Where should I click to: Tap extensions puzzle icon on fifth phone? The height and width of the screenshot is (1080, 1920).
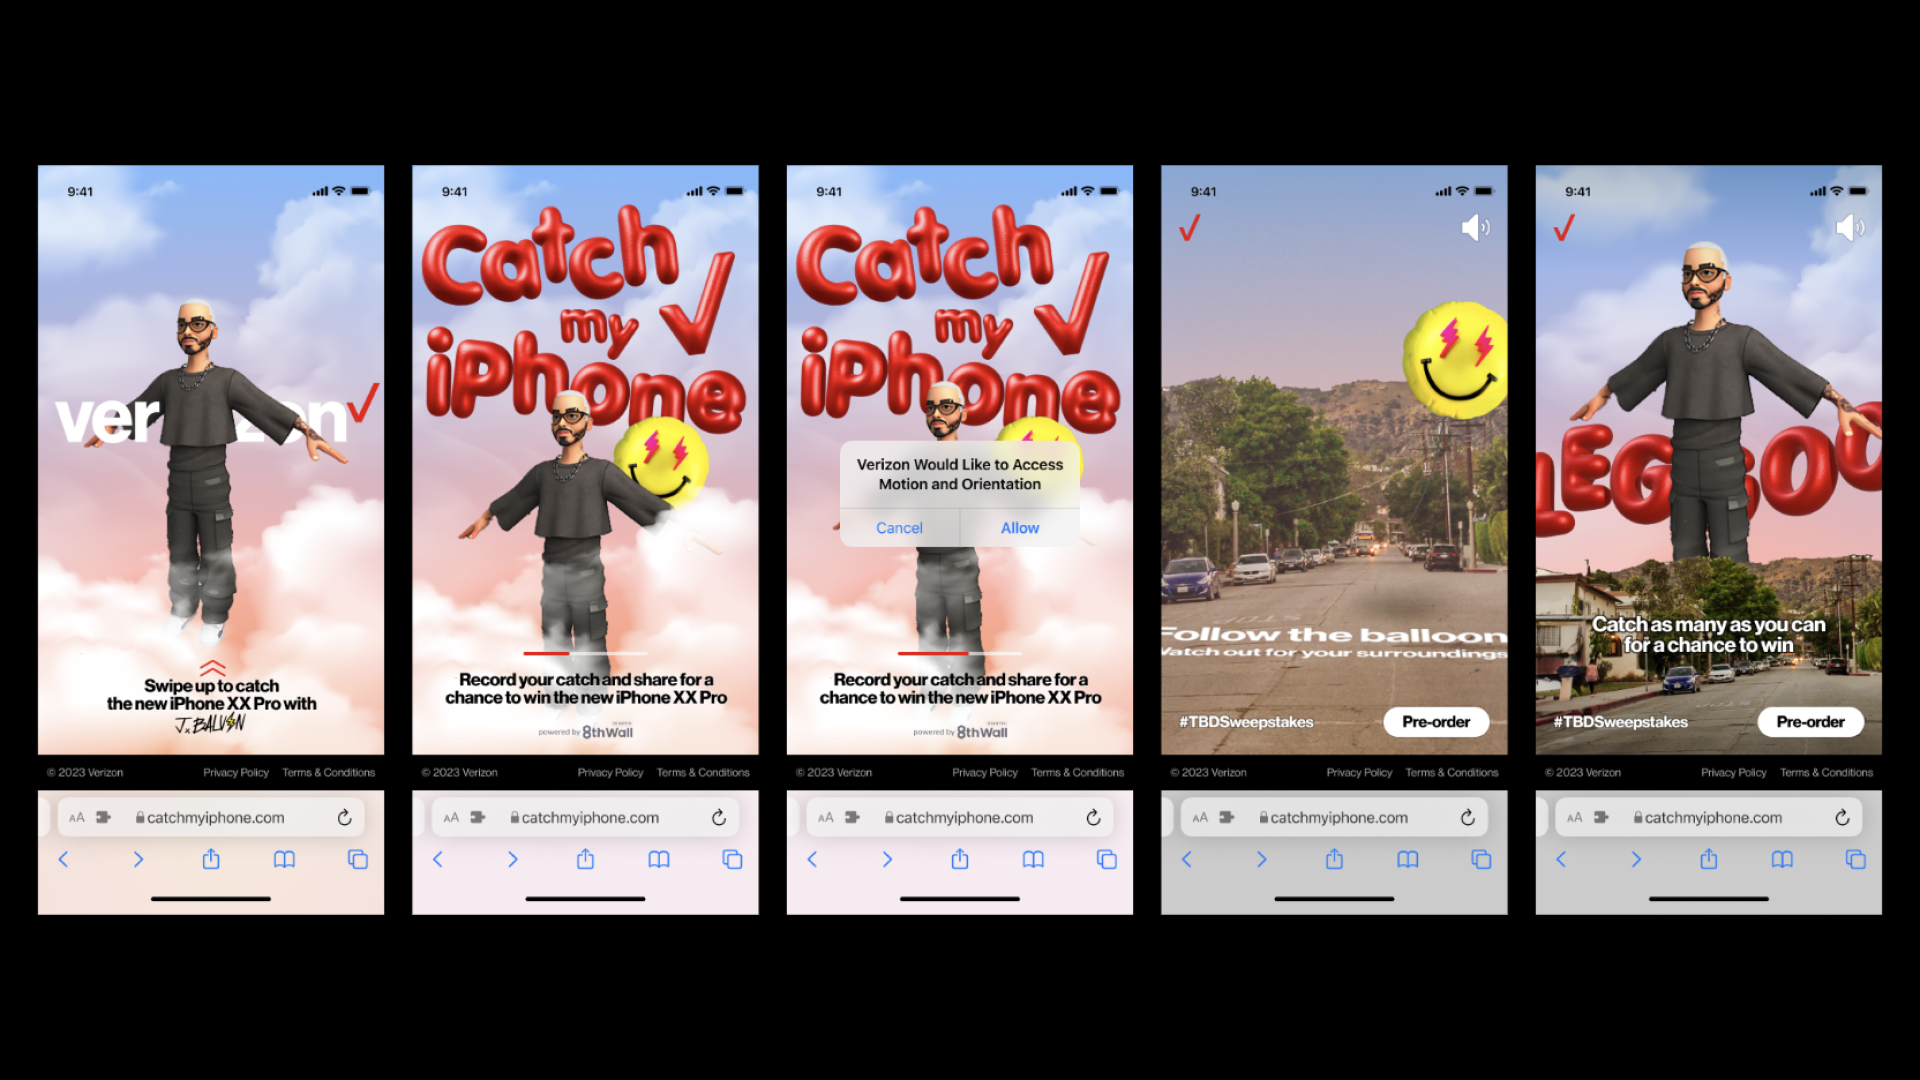pyautogui.click(x=1601, y=817)
